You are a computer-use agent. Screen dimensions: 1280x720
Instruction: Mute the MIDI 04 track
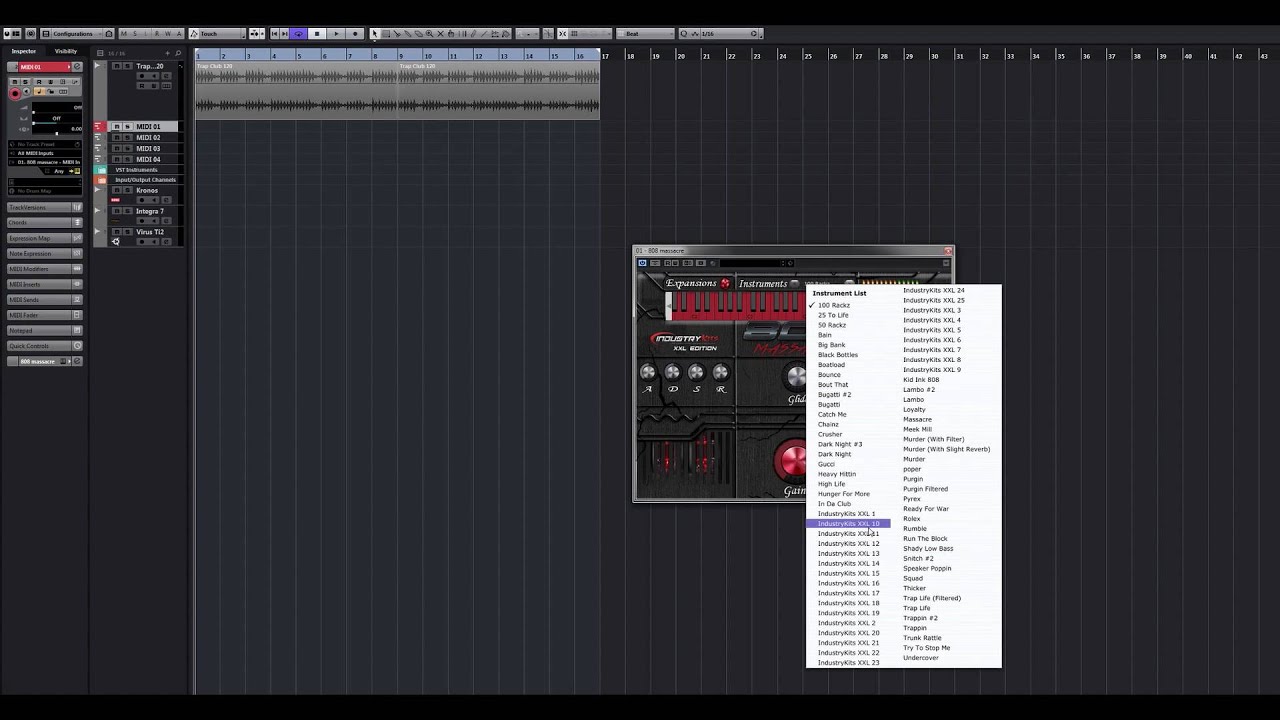tap(116, 159)
